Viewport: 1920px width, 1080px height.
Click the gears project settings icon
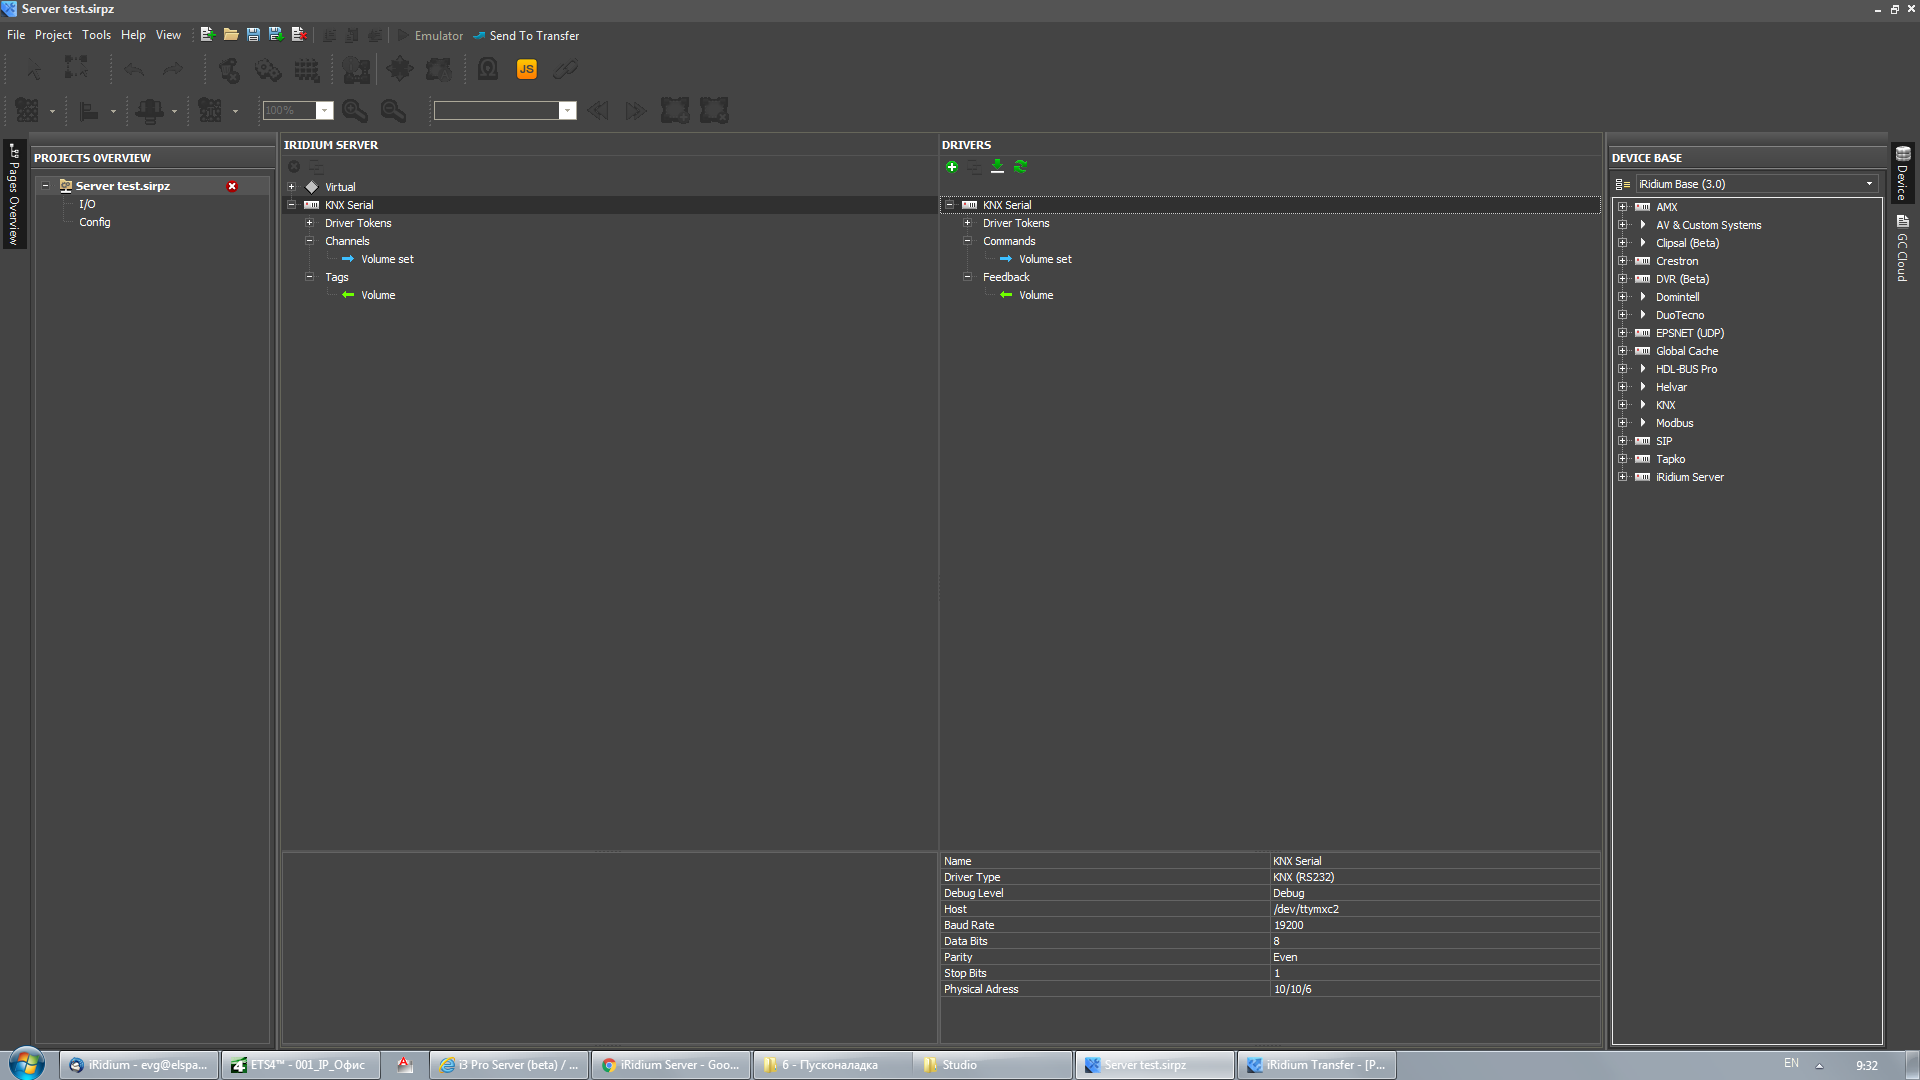pos(268,69)
